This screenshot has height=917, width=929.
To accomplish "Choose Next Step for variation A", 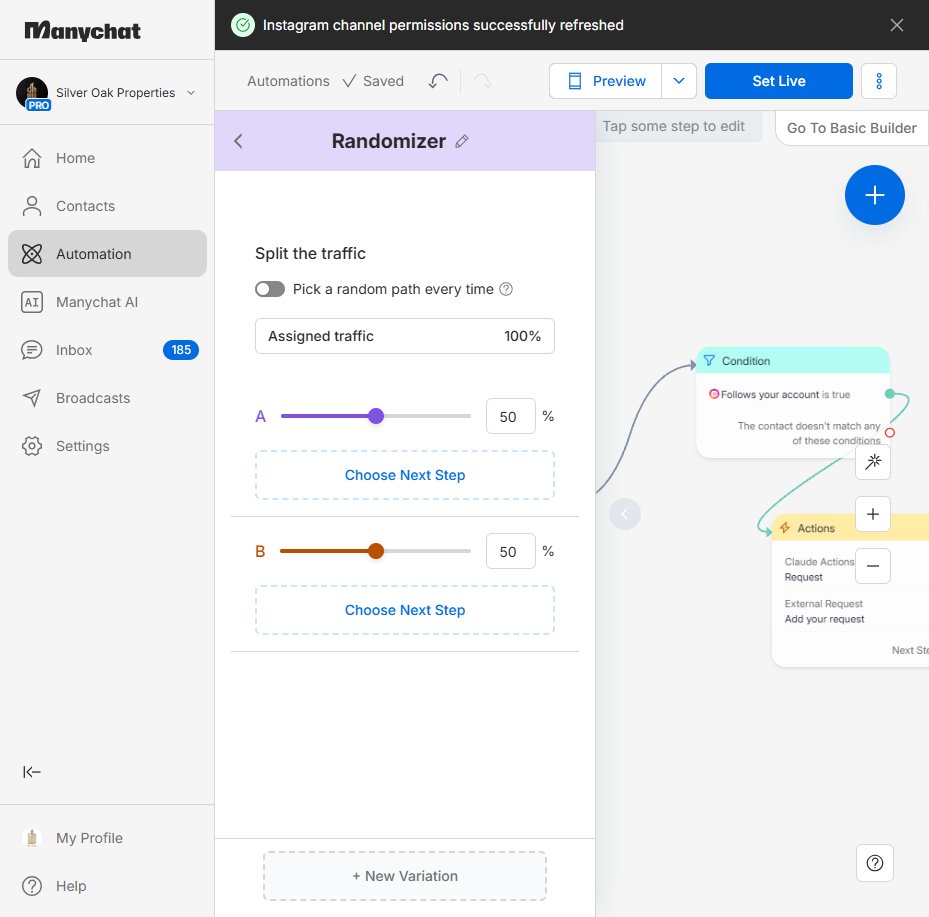I will tap(405, 475).
